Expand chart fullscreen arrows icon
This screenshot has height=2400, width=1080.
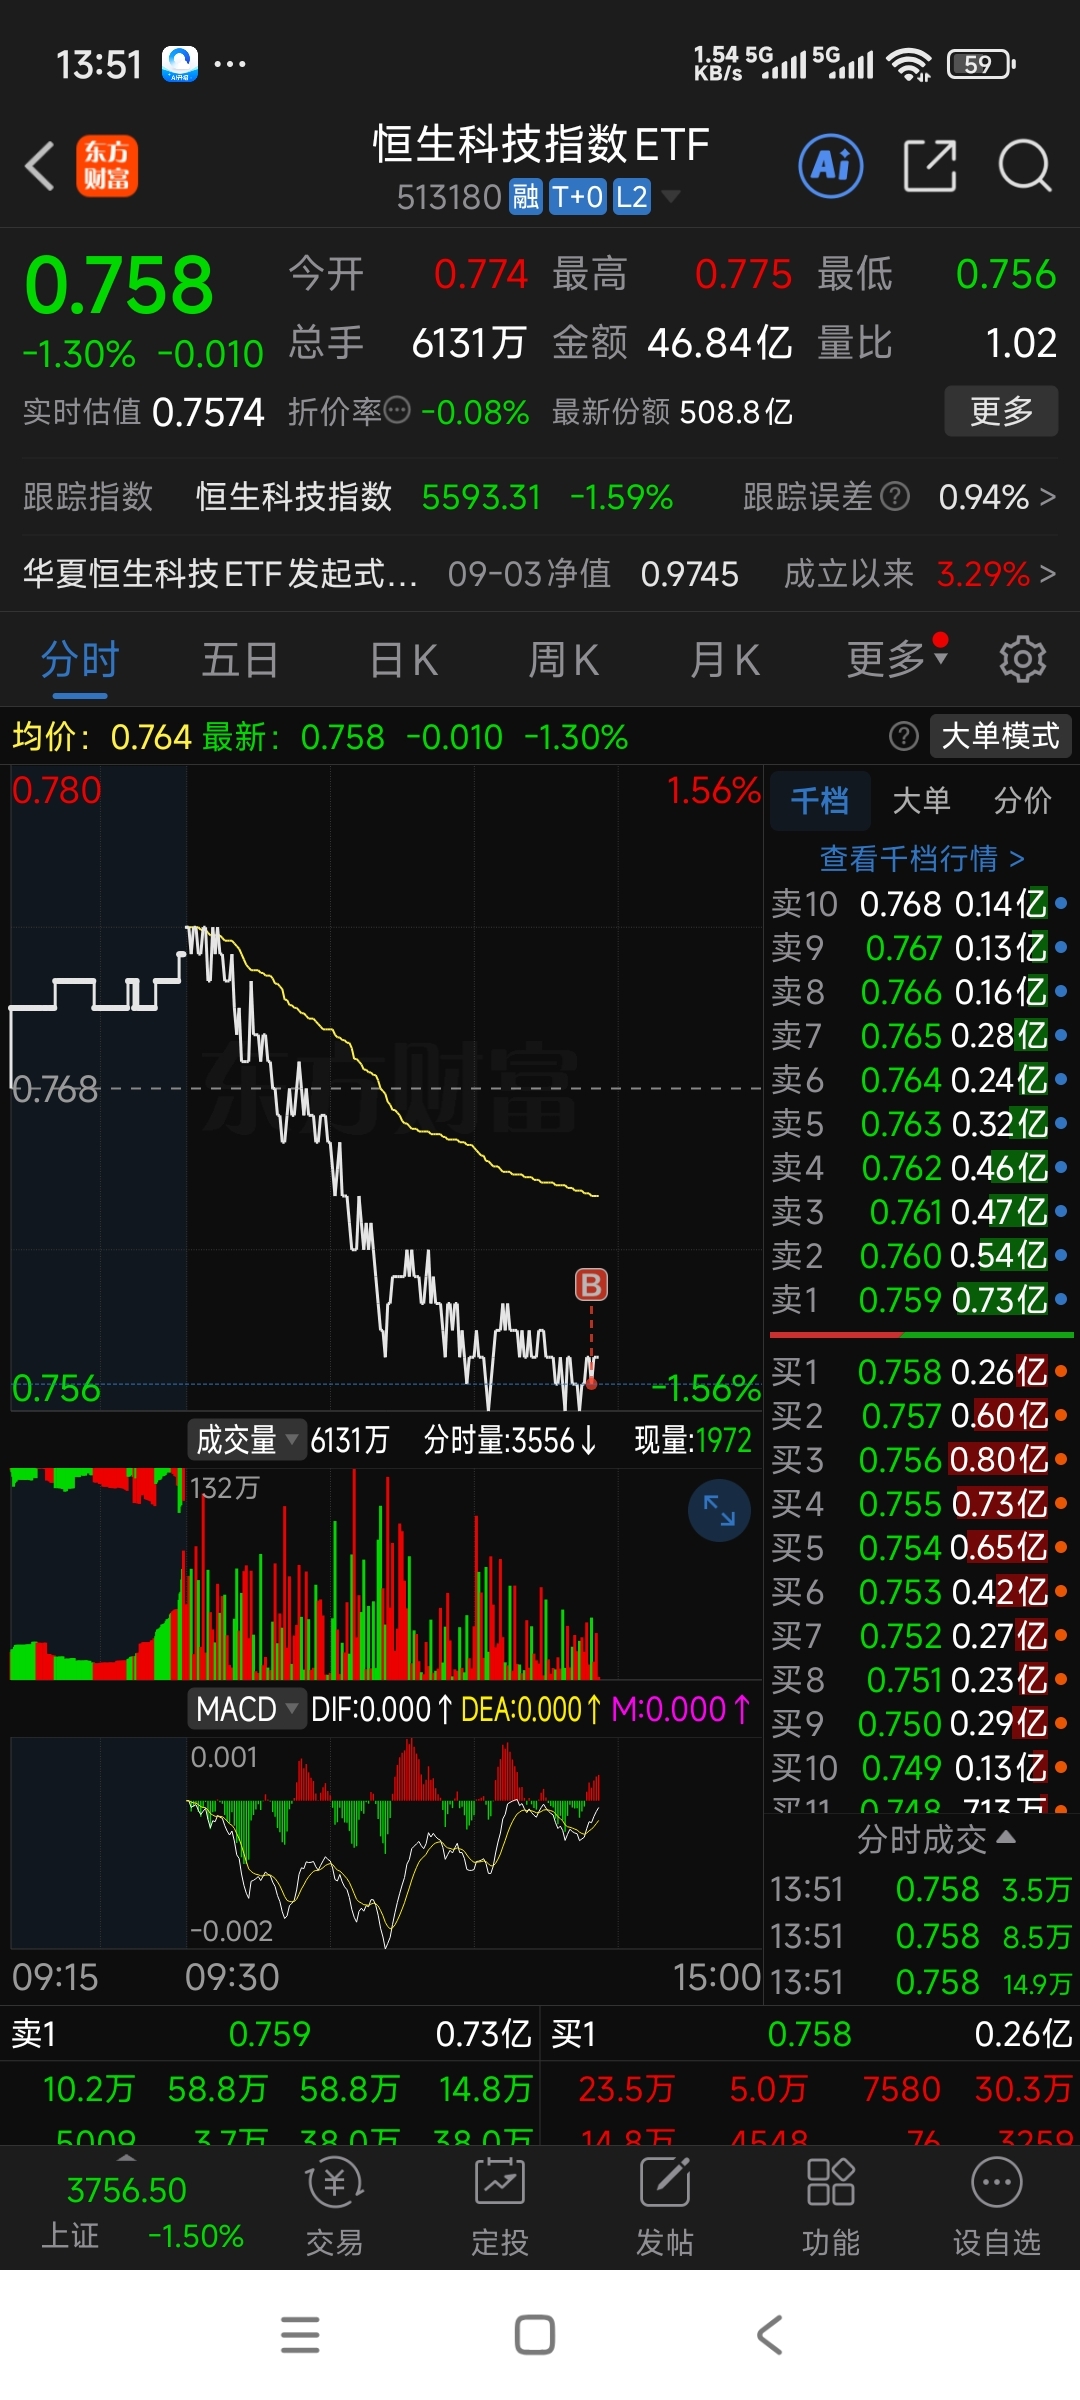[719, 1510]
